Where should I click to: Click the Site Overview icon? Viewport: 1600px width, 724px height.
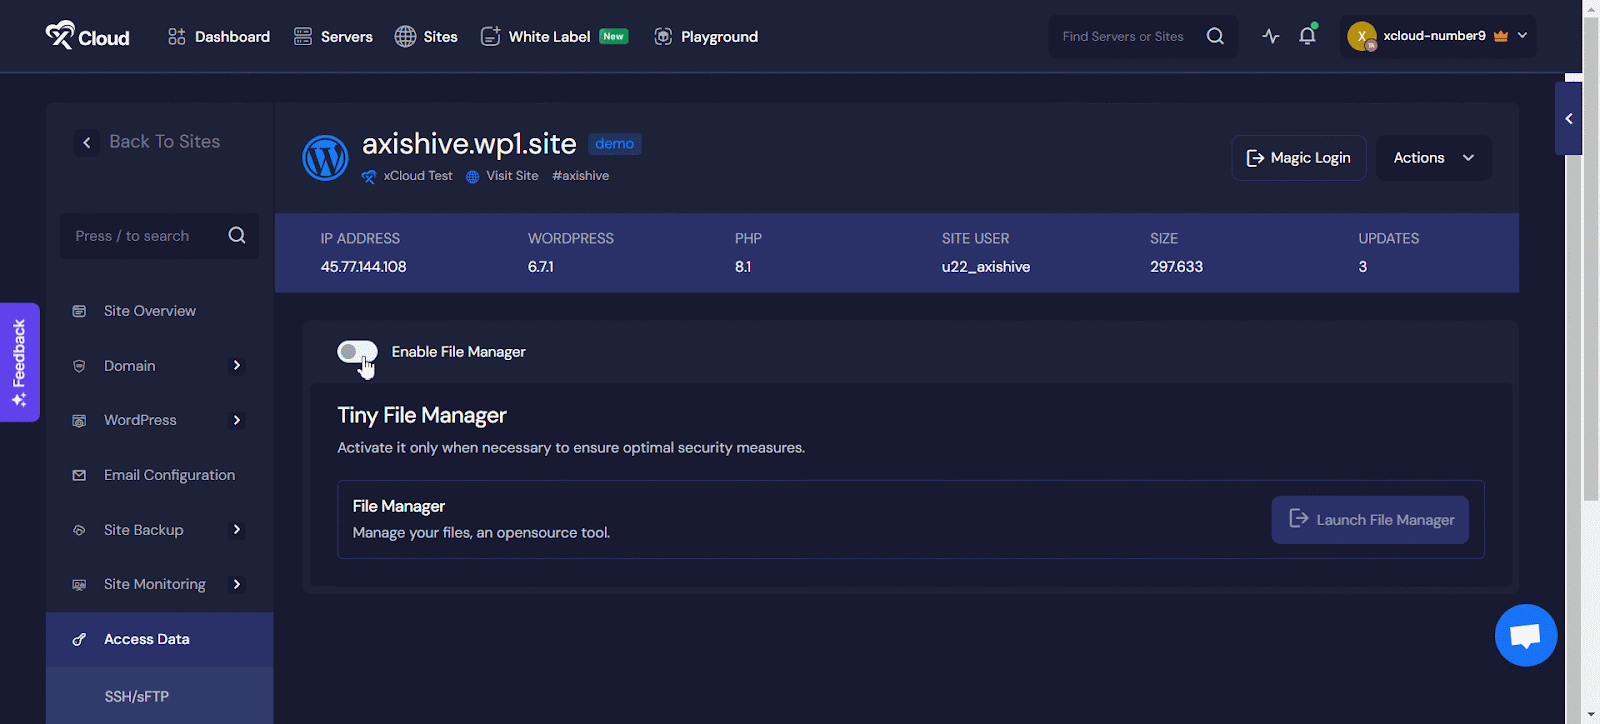point(79,311)
